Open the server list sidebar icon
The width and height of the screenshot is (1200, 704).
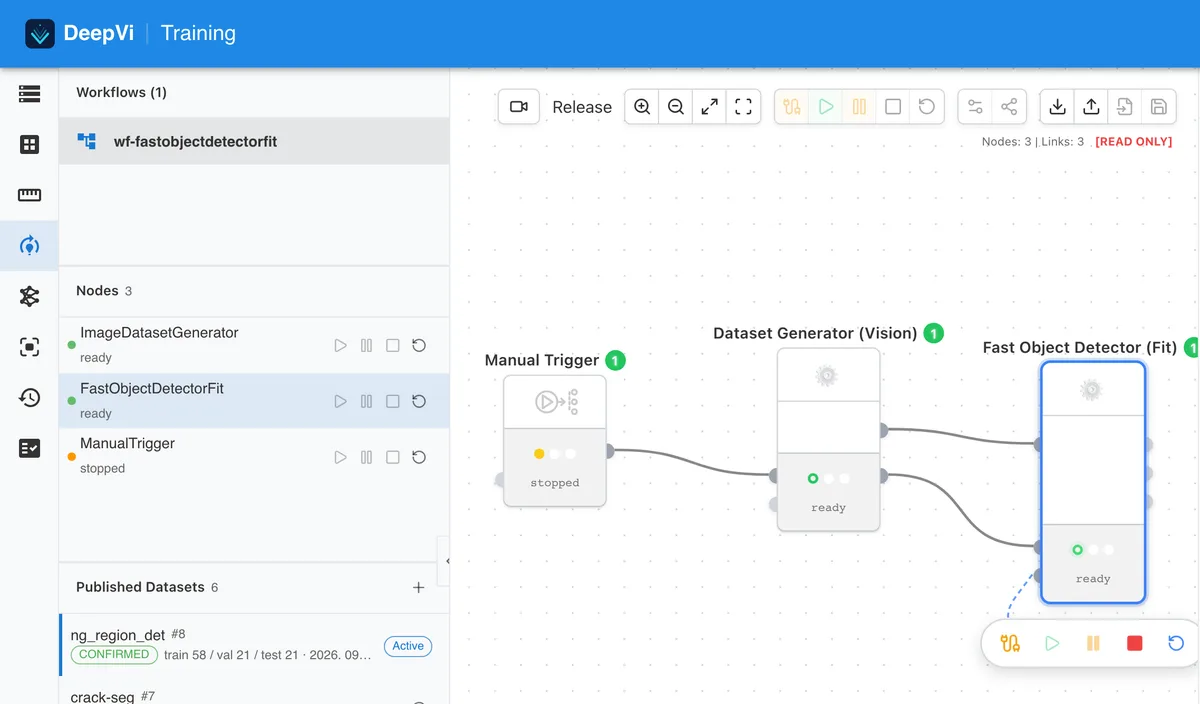(29, 94)
